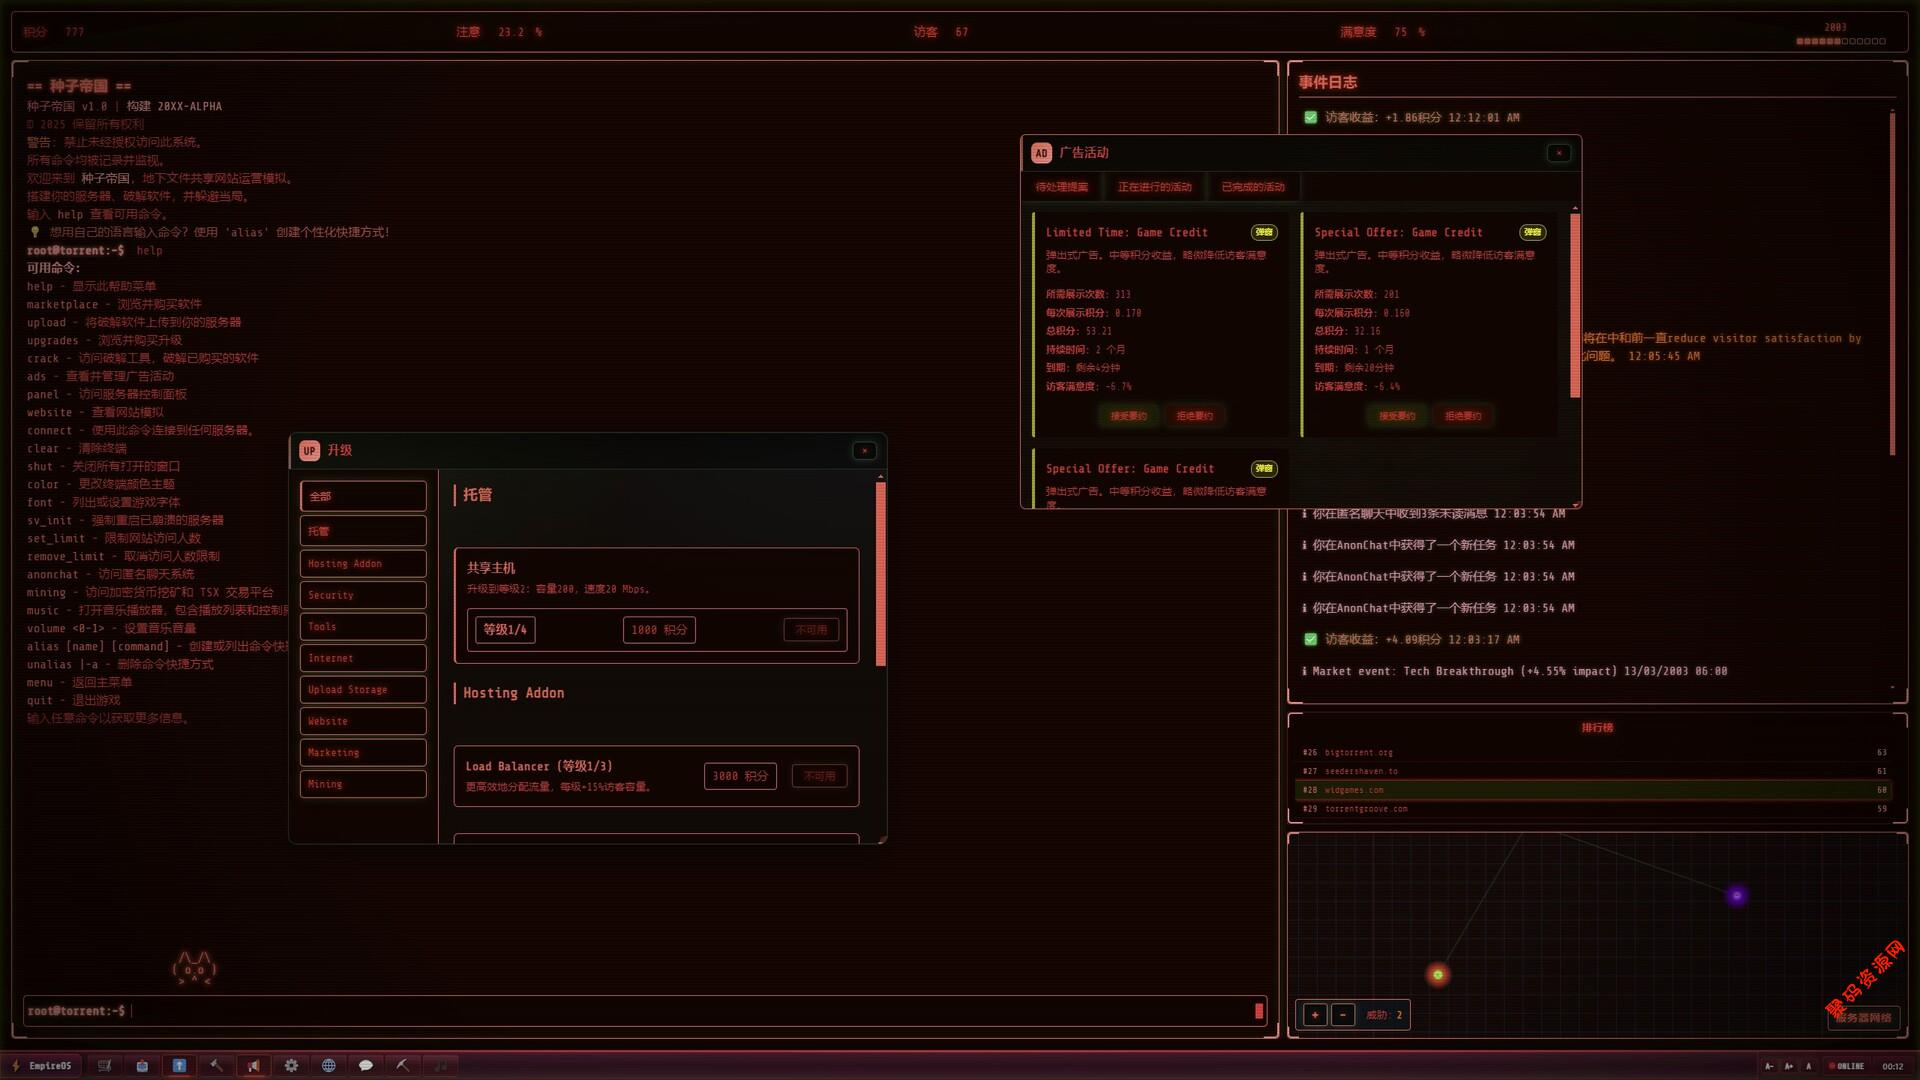Screen dimensions: 1920x1080
Task: Zoom out network map with minus button
Action: [1343, 1015]
